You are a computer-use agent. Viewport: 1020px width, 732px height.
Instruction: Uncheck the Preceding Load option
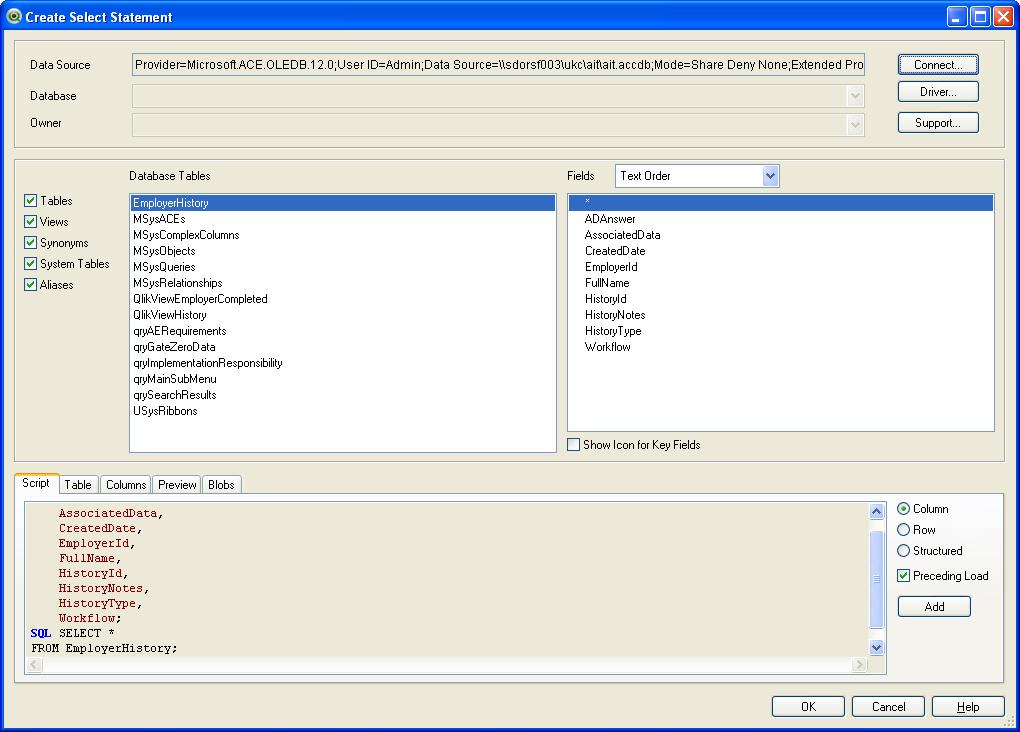[903, 575]
